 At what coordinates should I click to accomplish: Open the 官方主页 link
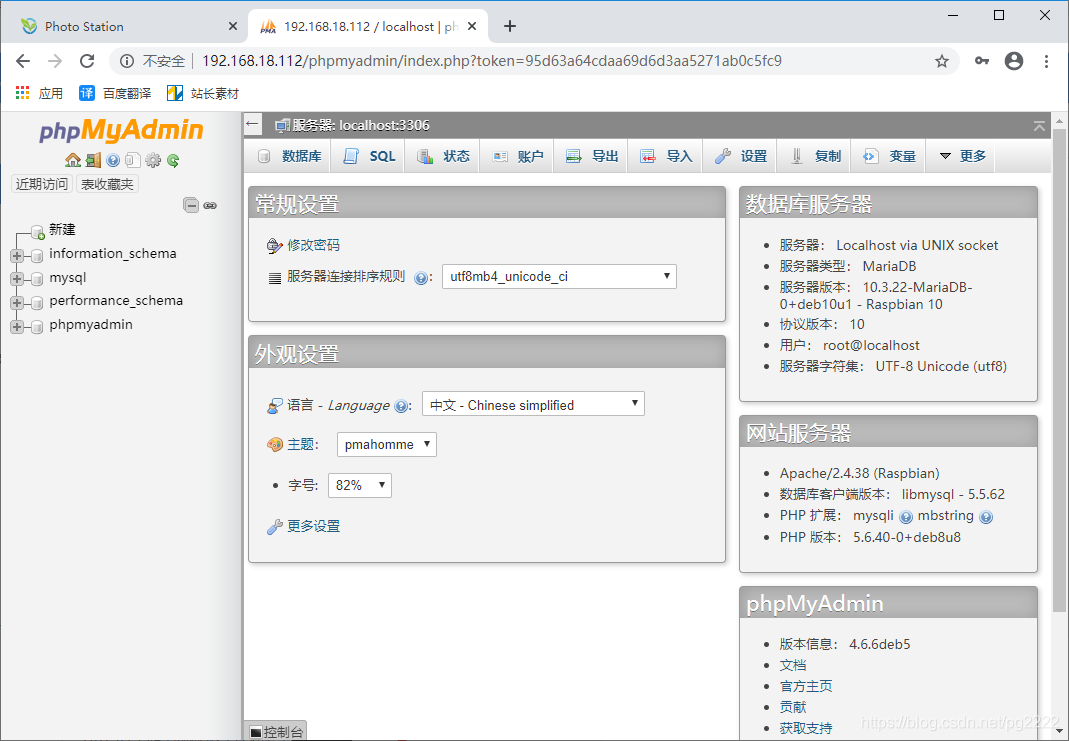tap(806, 686)
